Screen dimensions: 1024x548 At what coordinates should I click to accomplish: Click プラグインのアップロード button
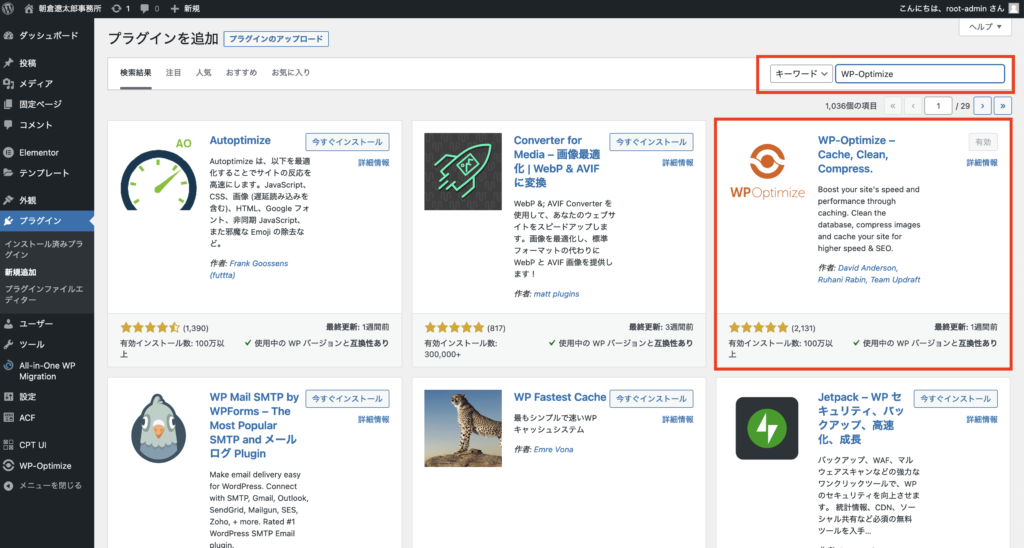point(276,39)
